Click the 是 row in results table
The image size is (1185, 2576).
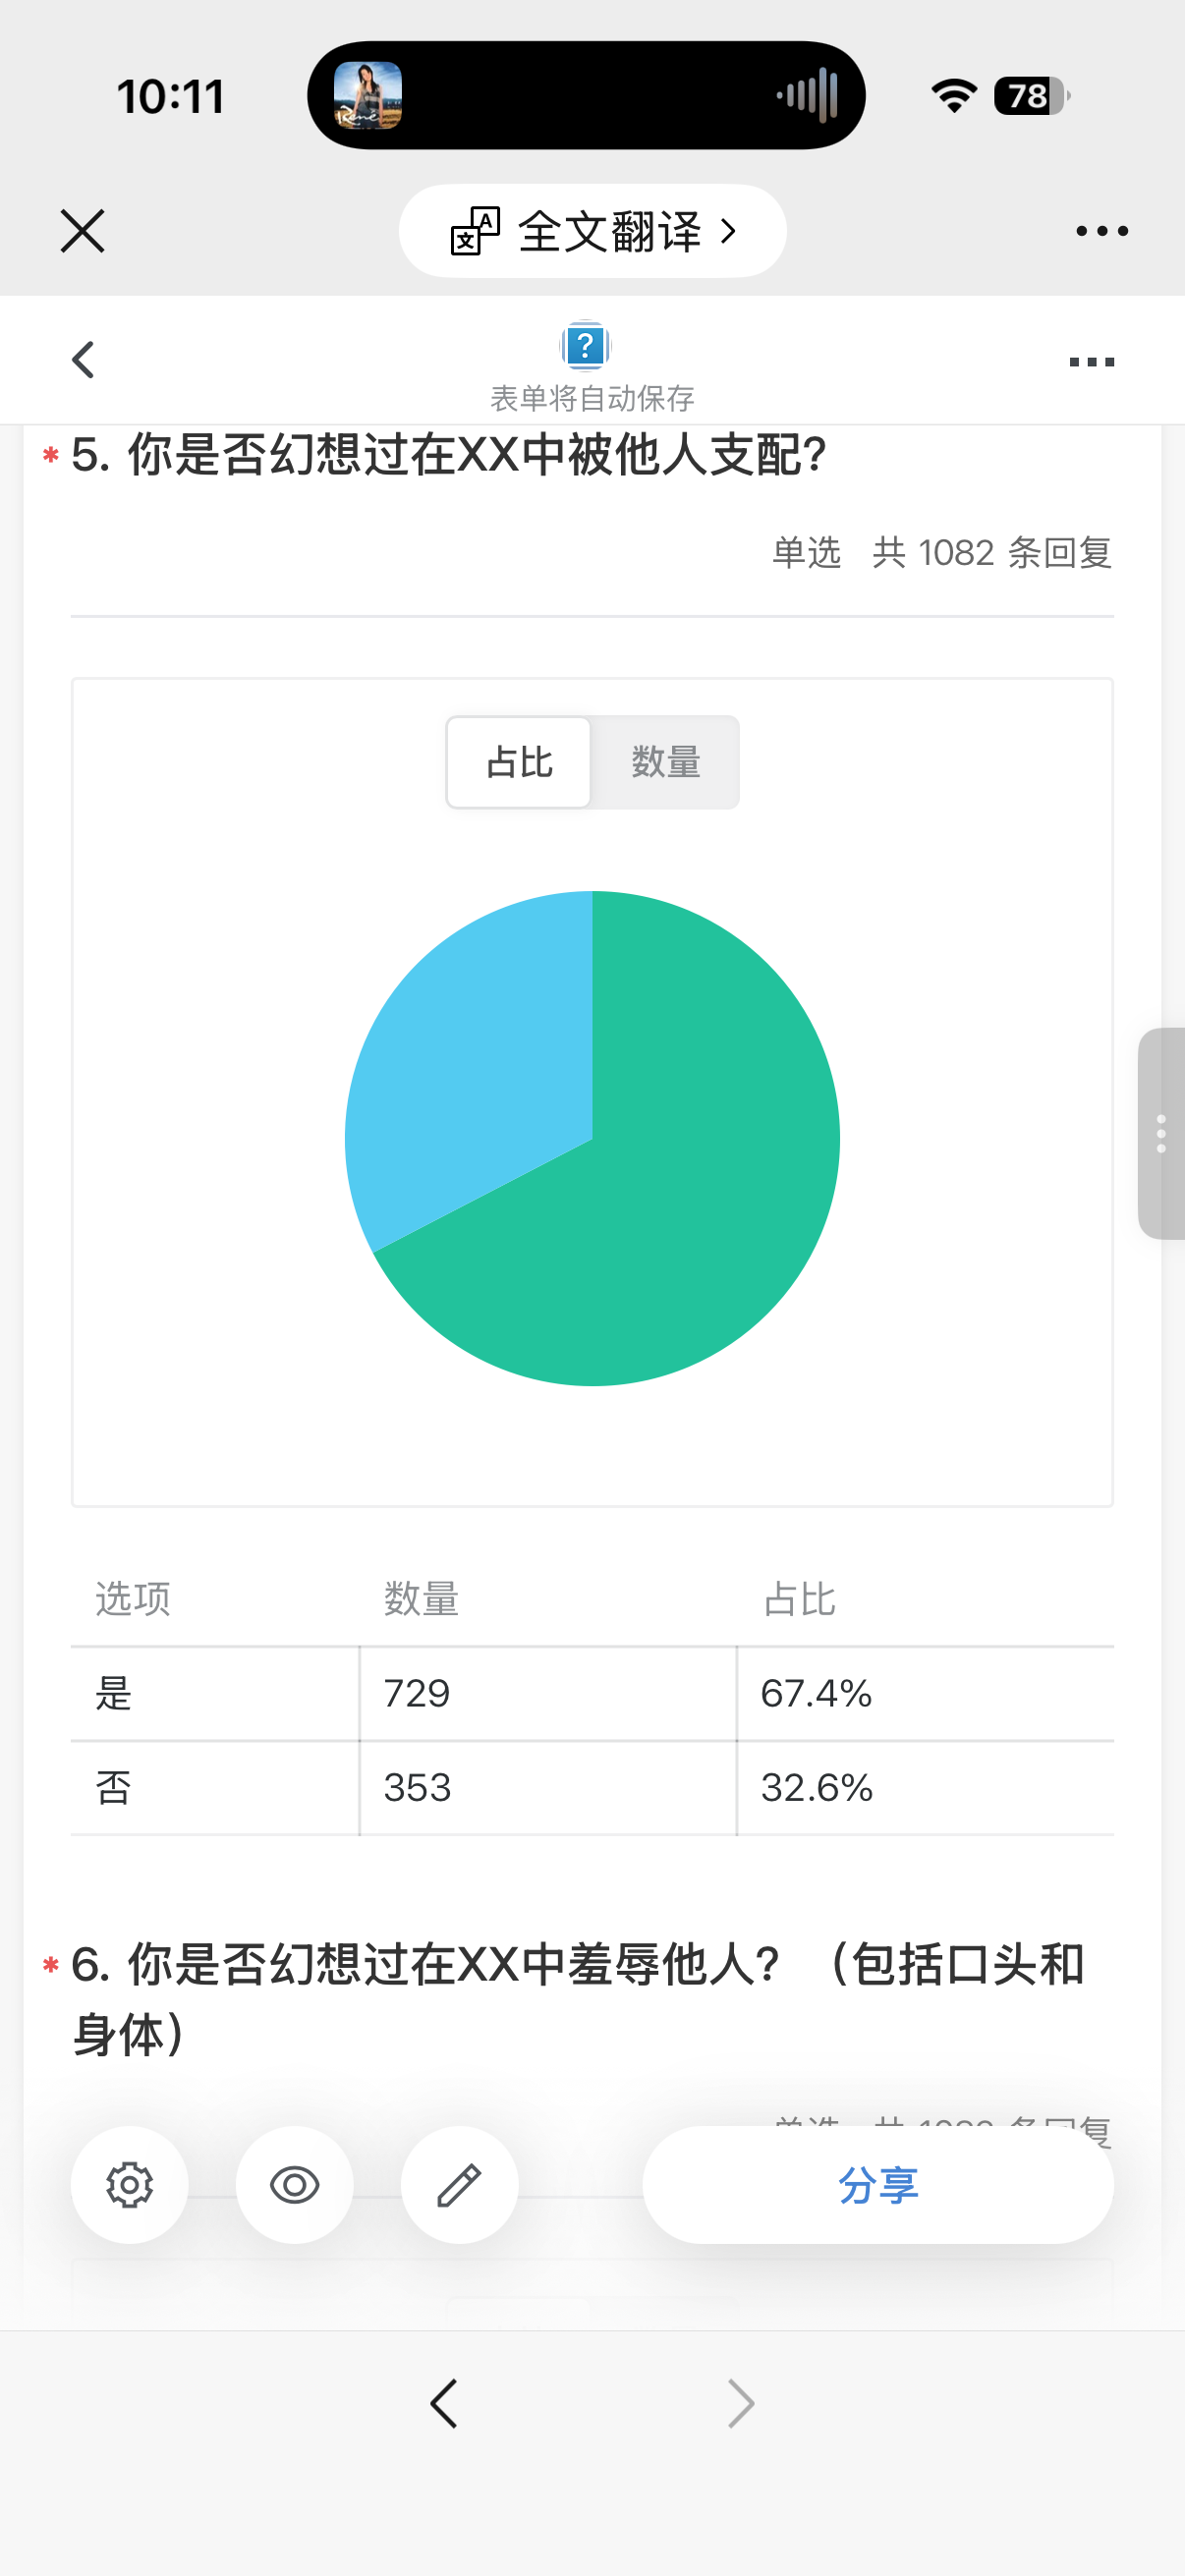pyautogui.click(x=592, y=1693)
